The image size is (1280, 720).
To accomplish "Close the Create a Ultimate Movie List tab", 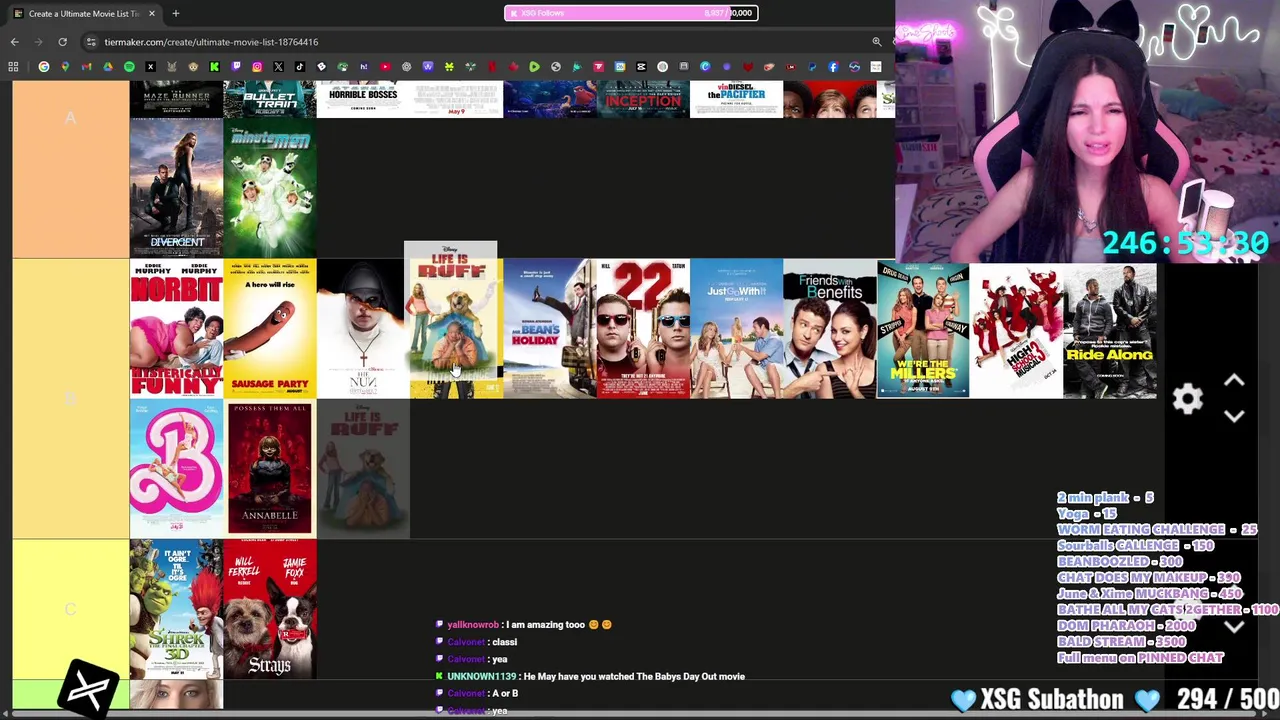I will pyautogui.click(x=152, y=13).
